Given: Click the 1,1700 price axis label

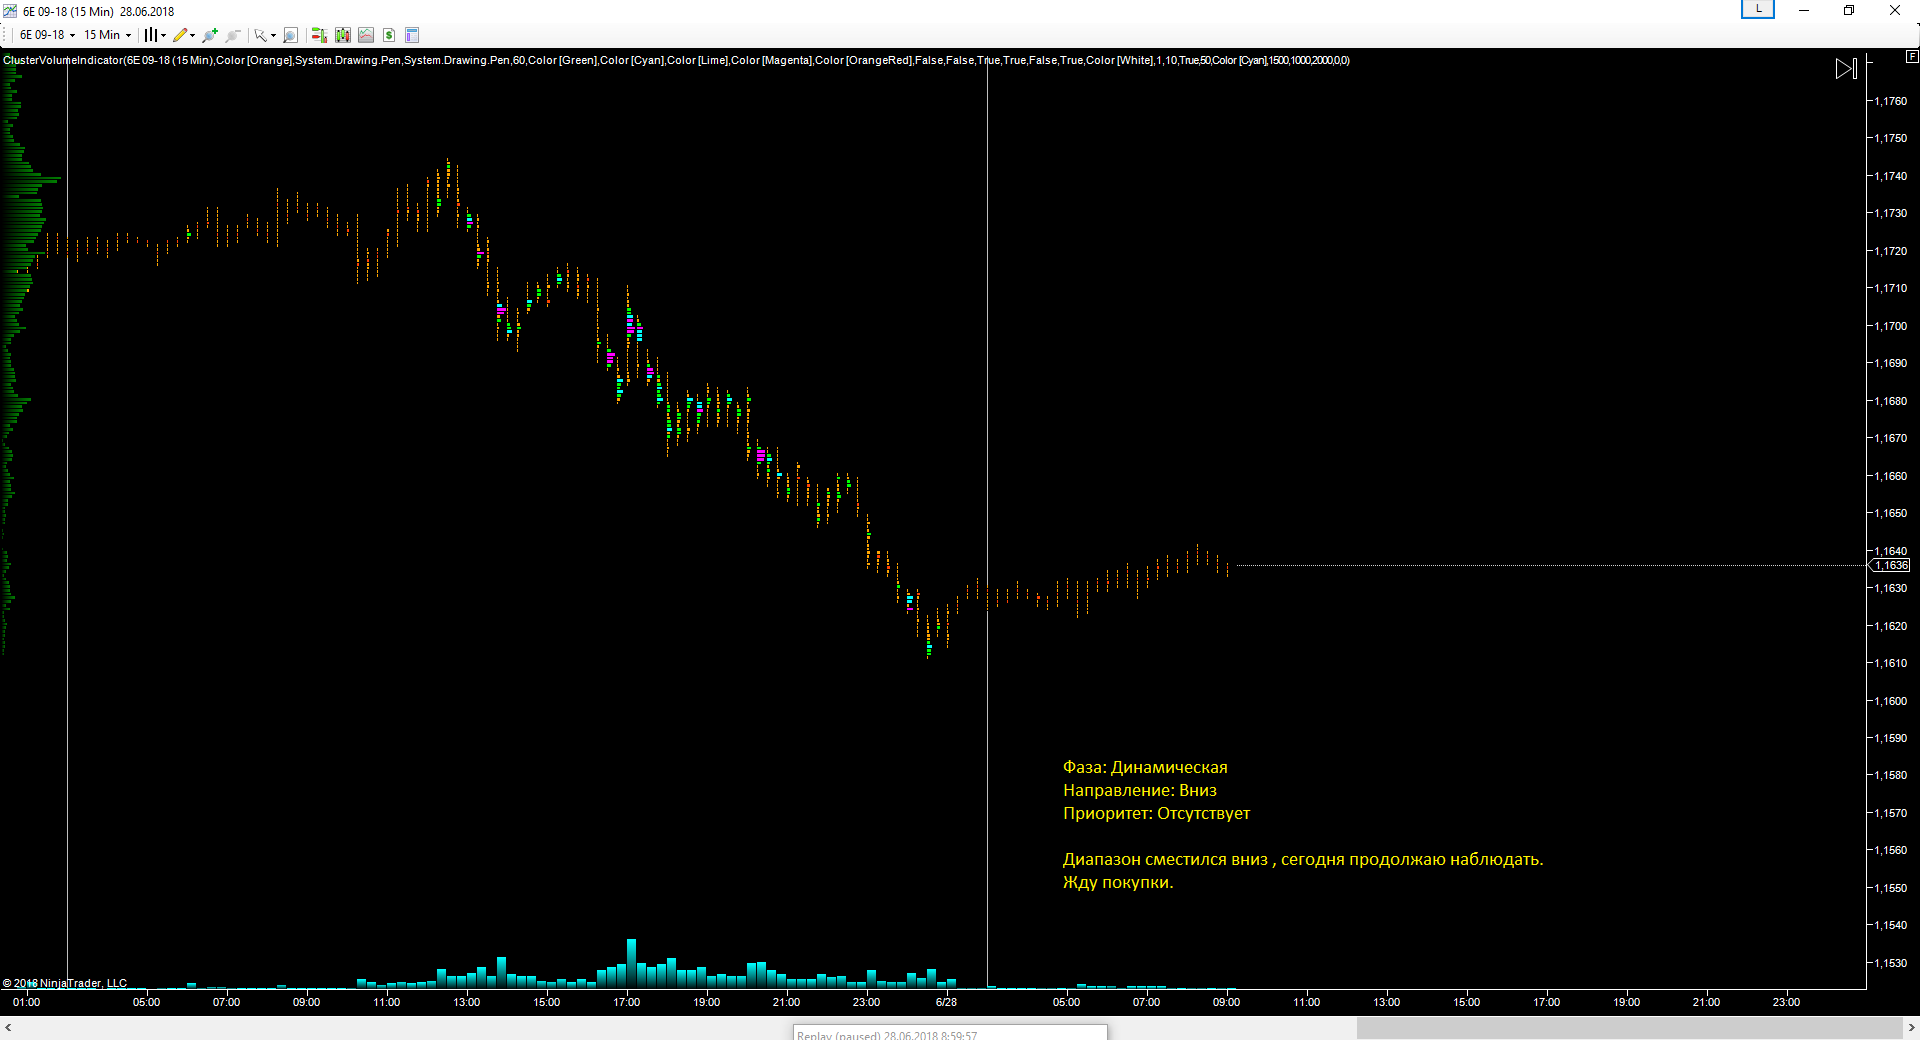Looking at the screenshot, I should coord(1890,326).
